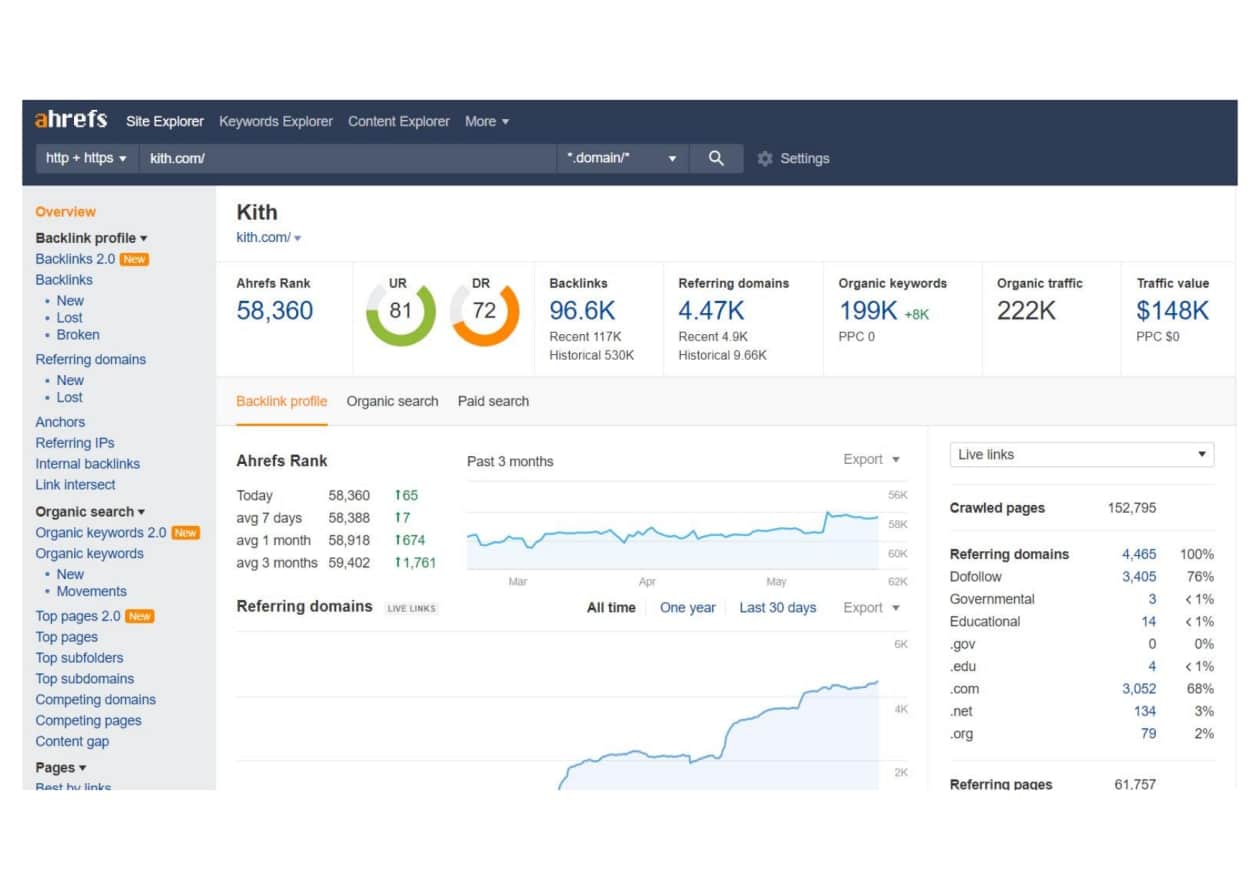This screenshot has height=890, width=1260.
Task: Open the New link under Backlinks
Action: (70, 300)
